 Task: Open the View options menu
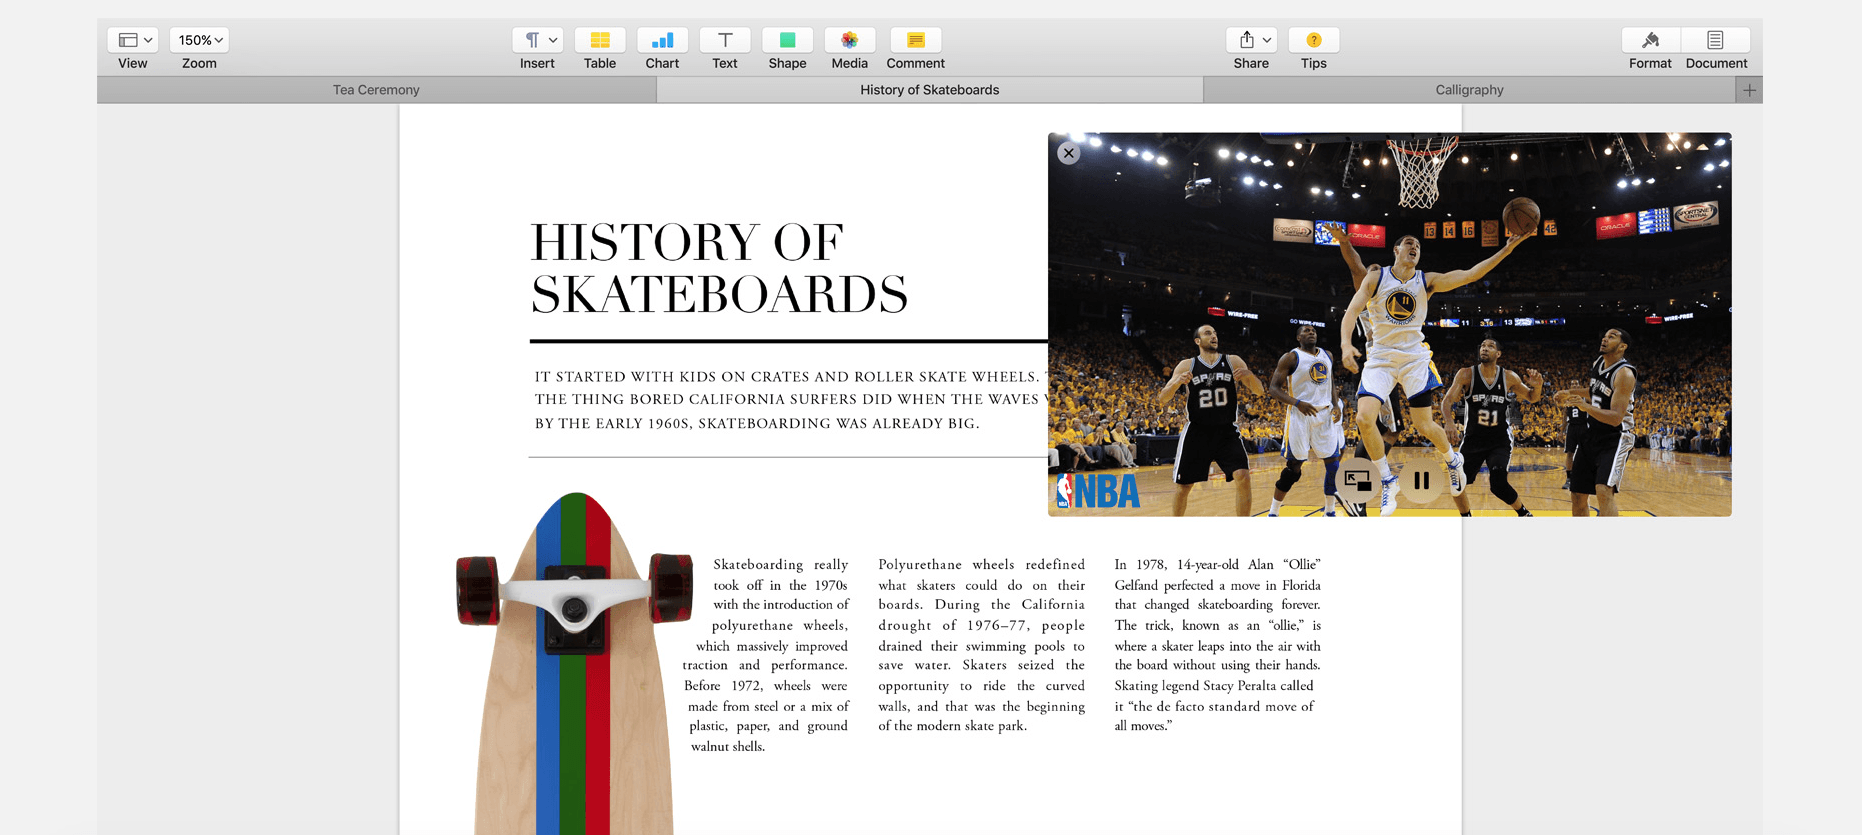click(133, 41)
